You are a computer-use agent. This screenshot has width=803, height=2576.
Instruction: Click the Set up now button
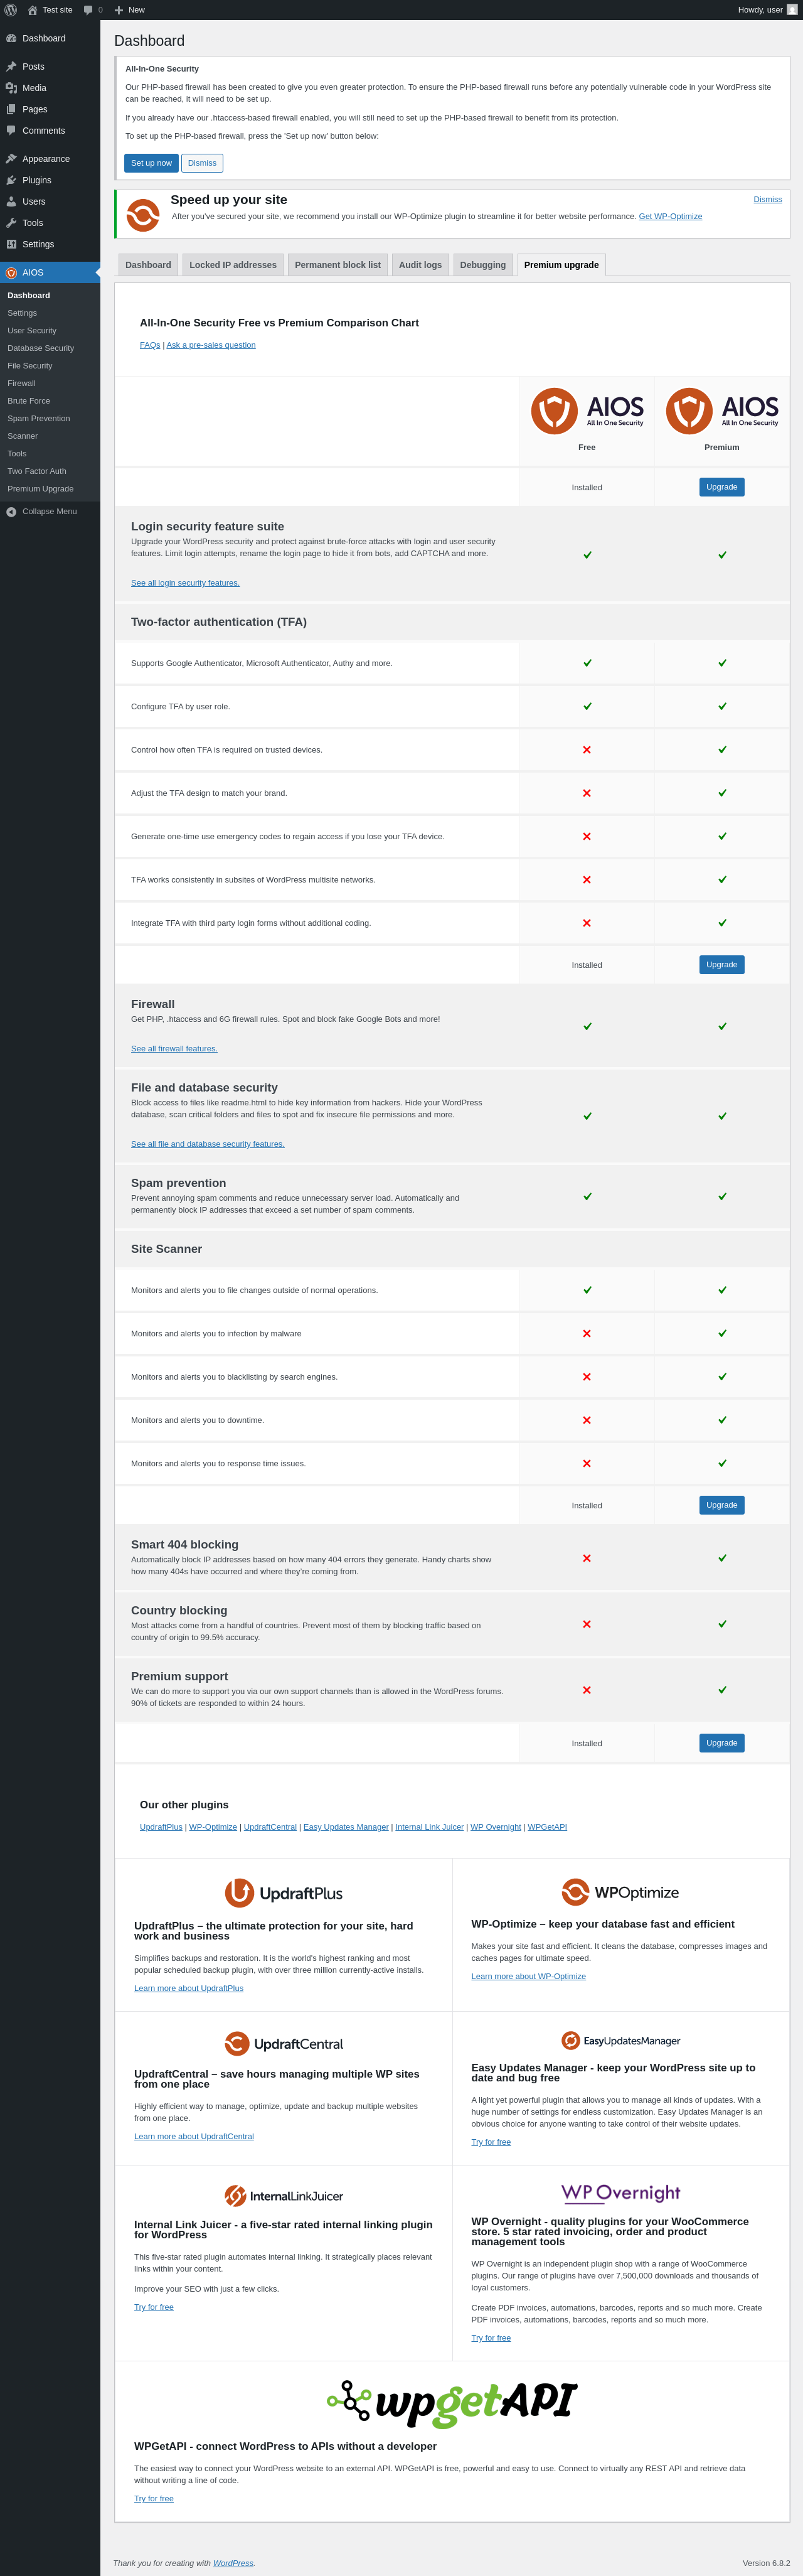pos(151,163)
